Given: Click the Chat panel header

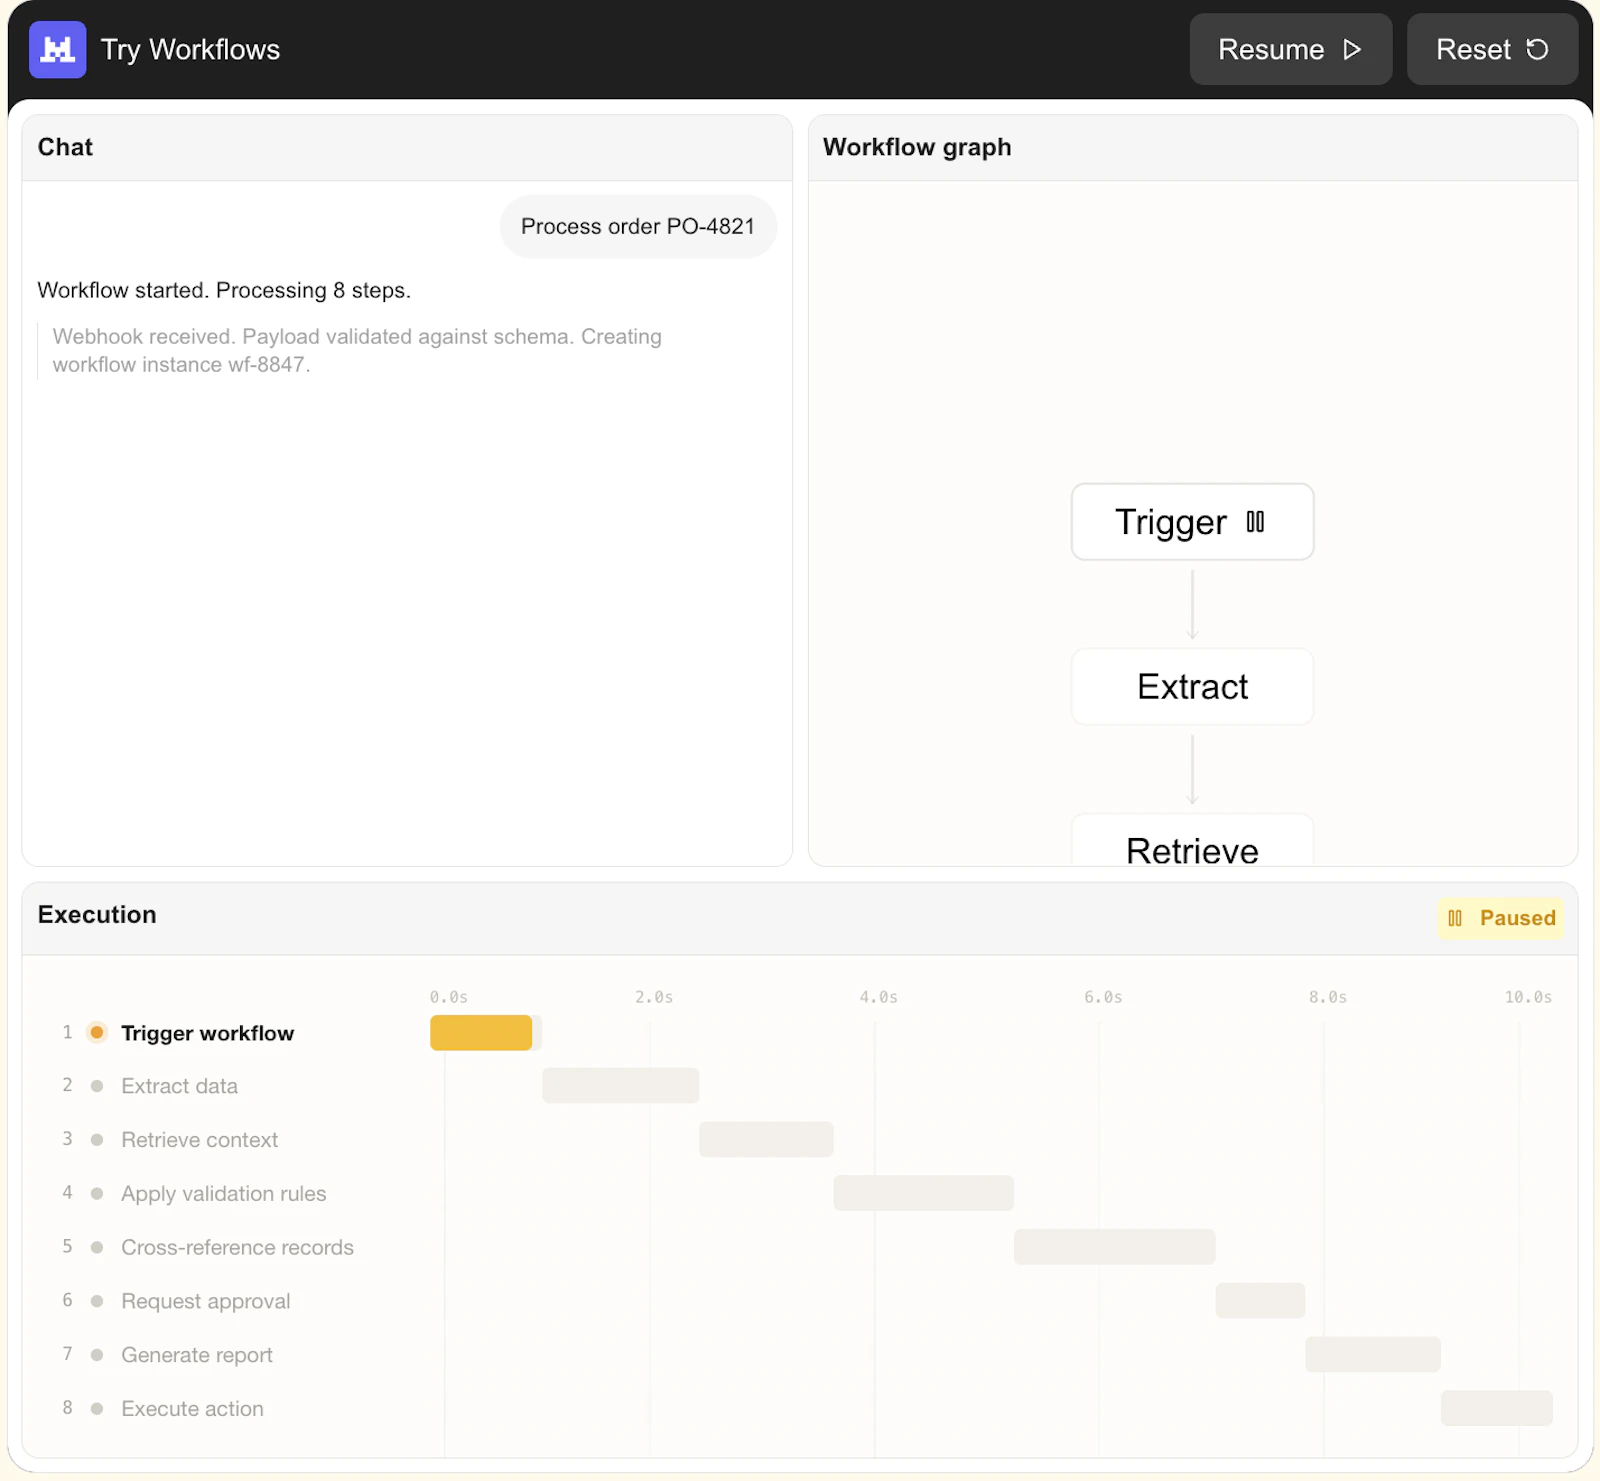Looking at the screenshot, I should tap(407, 147).
